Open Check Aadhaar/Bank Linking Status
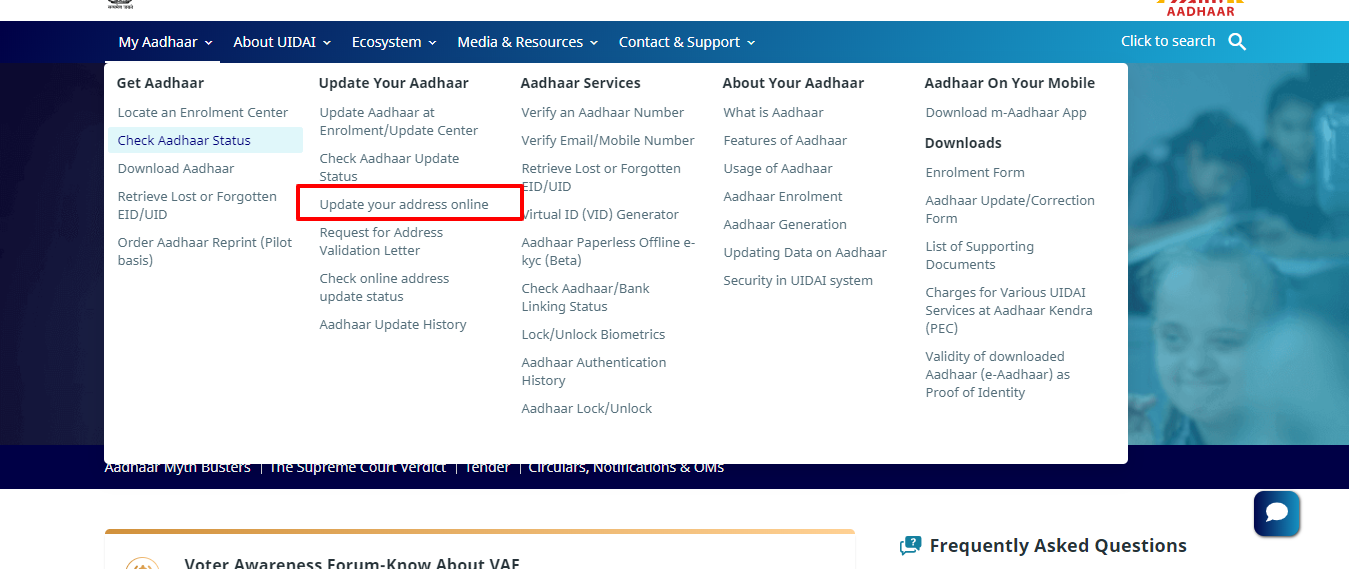Image resolution: width=1349 pixels, height=569 pixels. coord(586,298)
